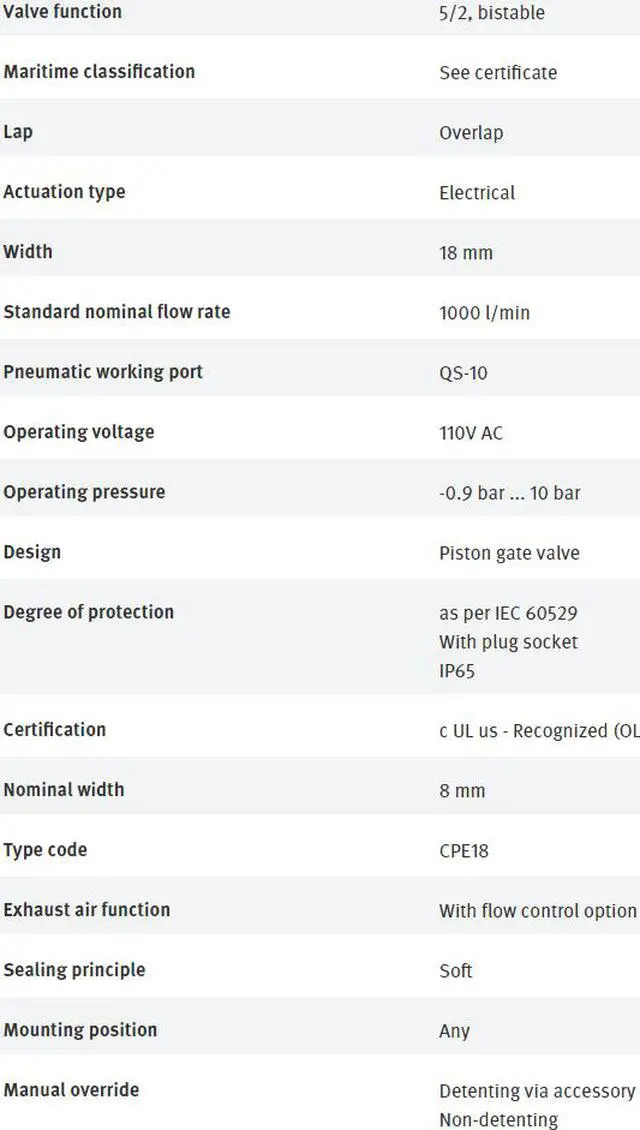Select the "Standard nominal flow rate" label
The height and width of the screenshot is (1130, 640).
click(117, 312)
